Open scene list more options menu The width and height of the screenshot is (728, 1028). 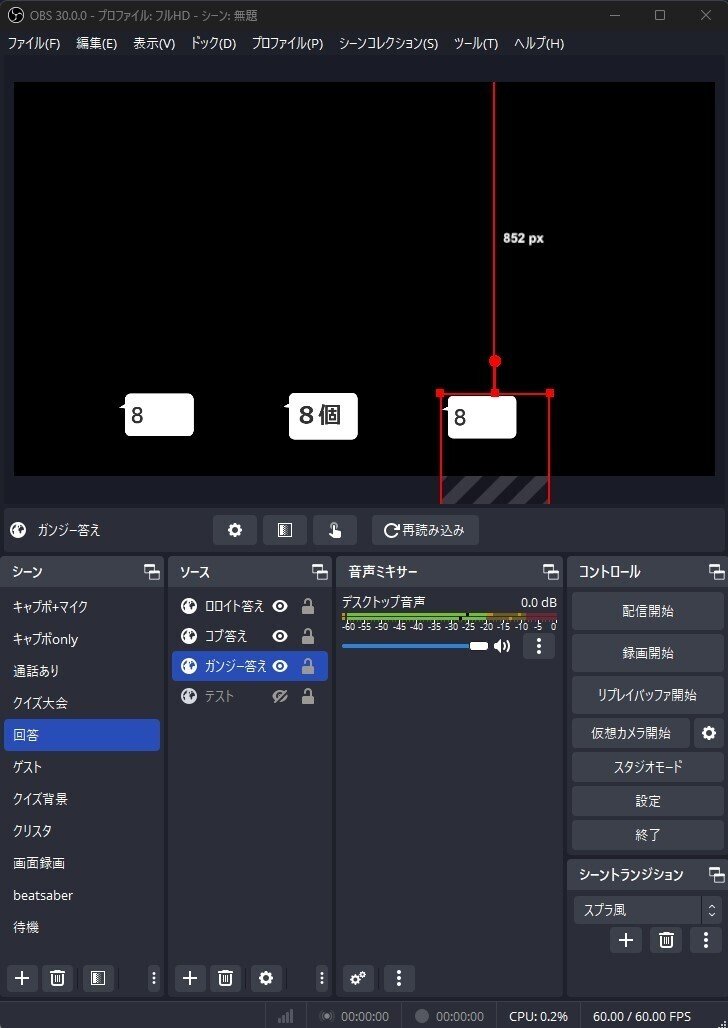(153, 978)
